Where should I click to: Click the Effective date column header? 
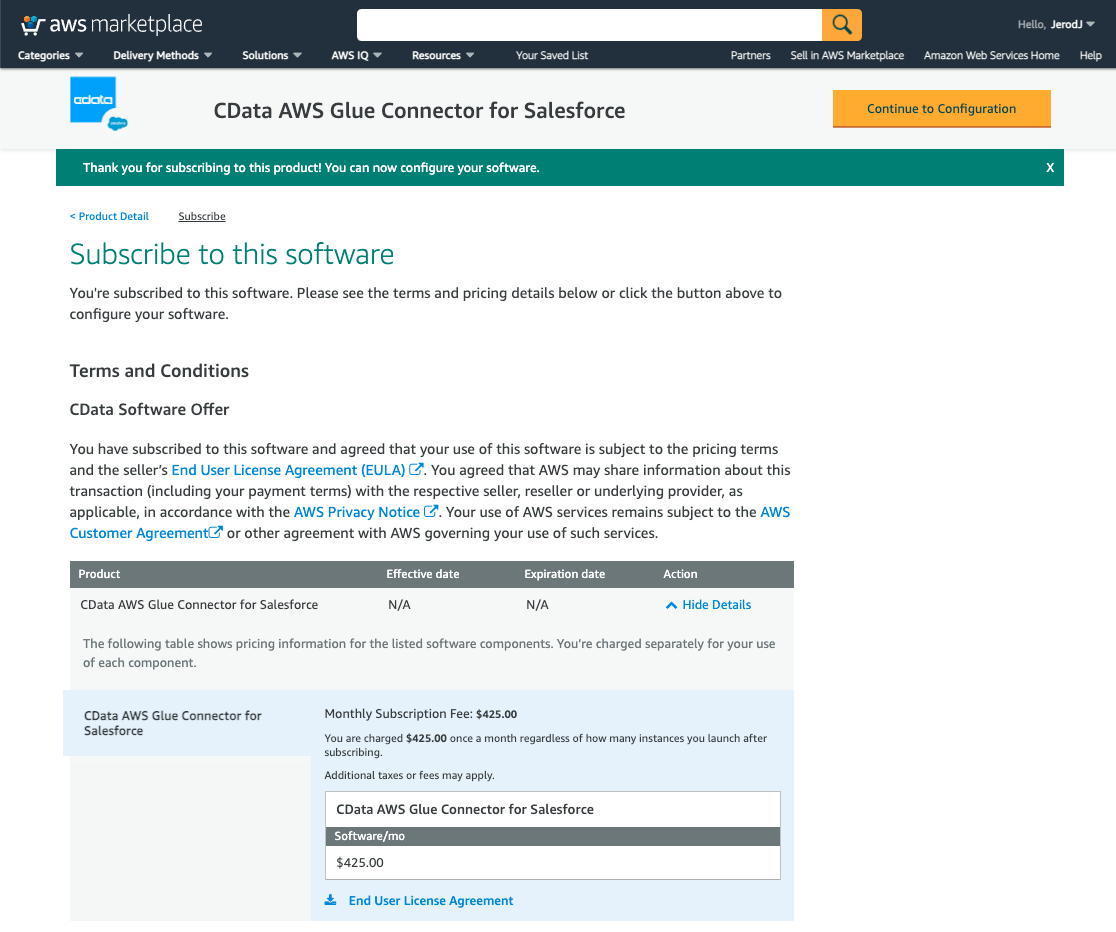tap(423, 574)
